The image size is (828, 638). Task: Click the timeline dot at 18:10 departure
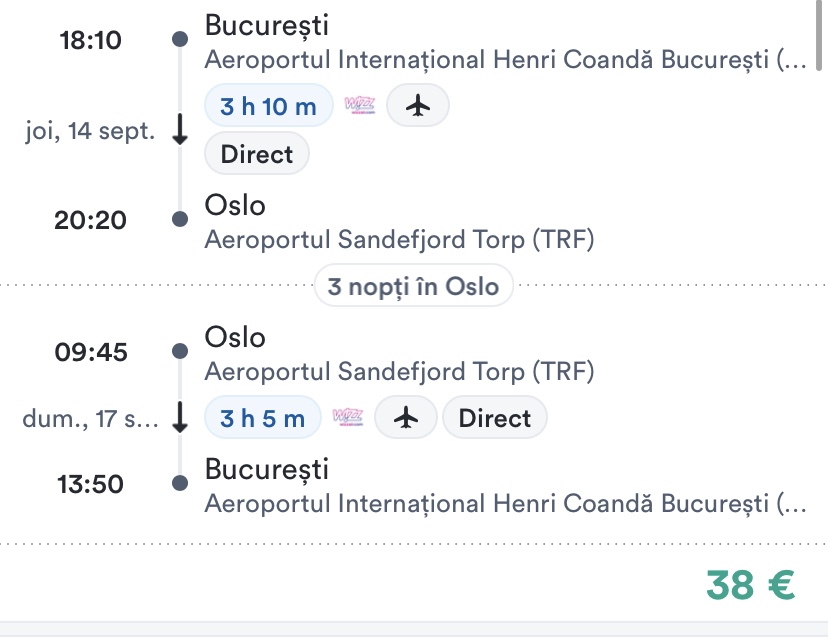pyautogui.click(x=180, y=40)
